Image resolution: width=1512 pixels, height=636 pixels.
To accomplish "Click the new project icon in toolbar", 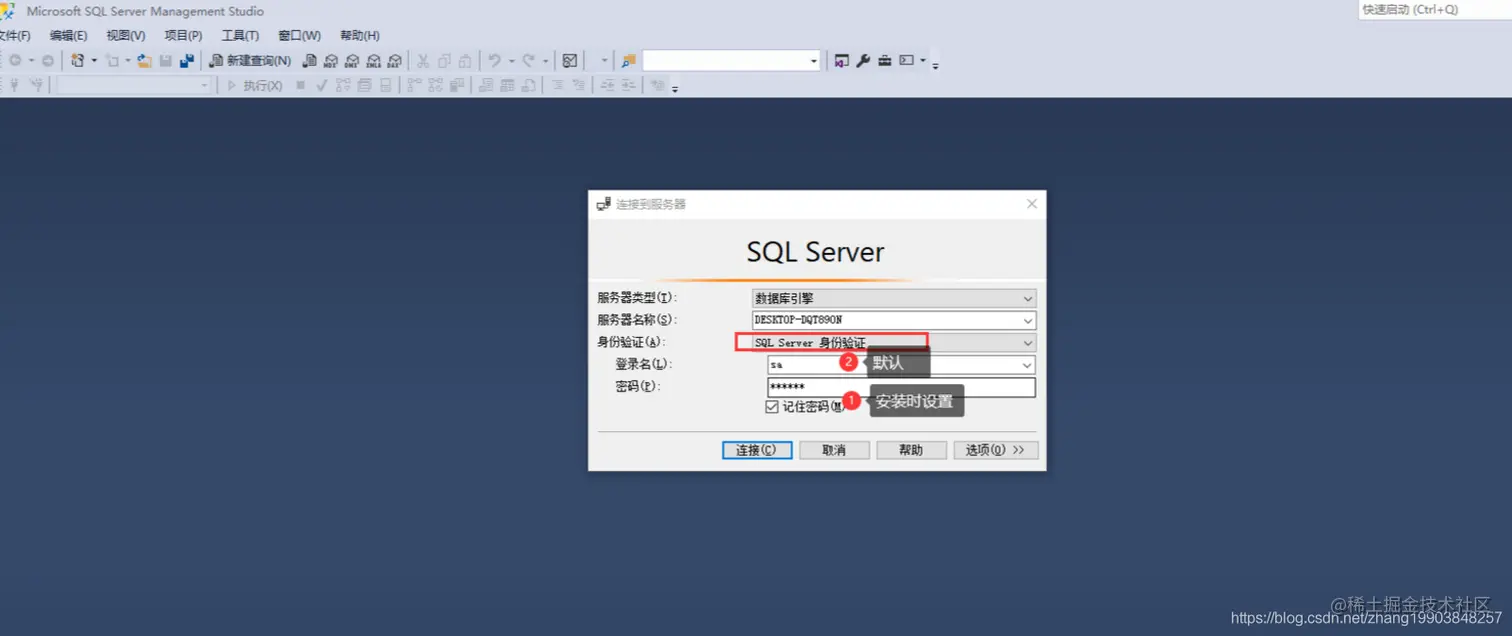I will [x=77, y=61].
